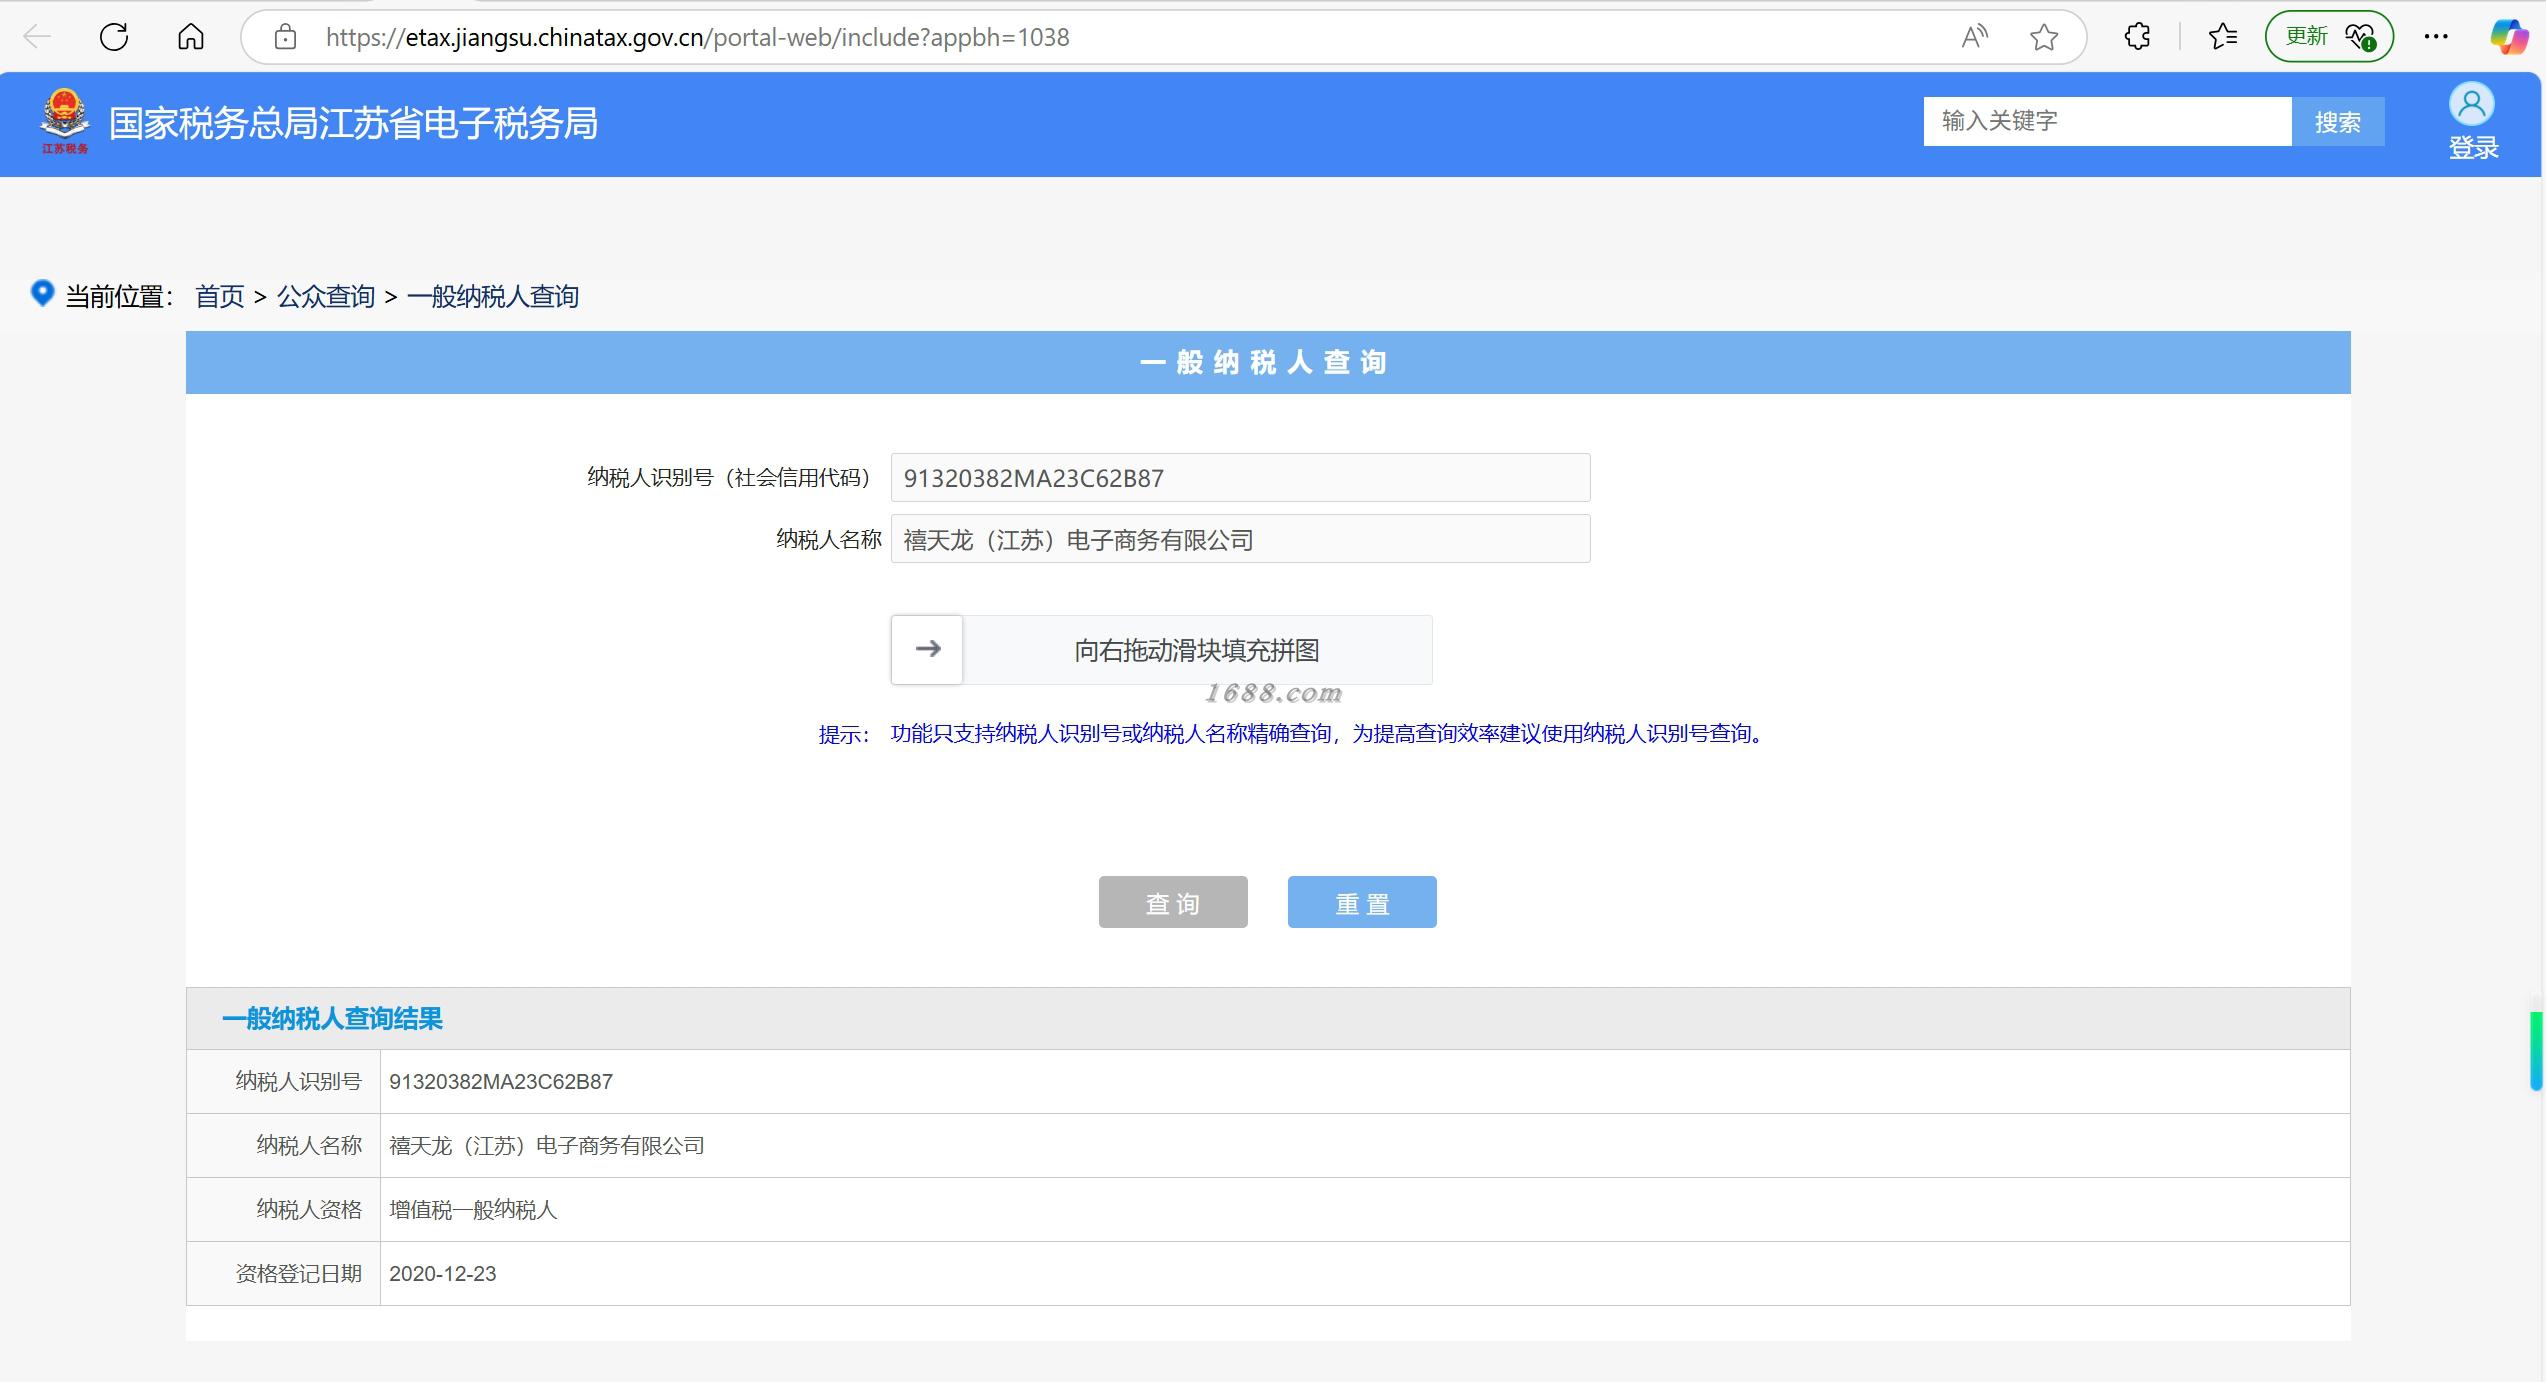Click the 更新 update button

pos(2328,37)
